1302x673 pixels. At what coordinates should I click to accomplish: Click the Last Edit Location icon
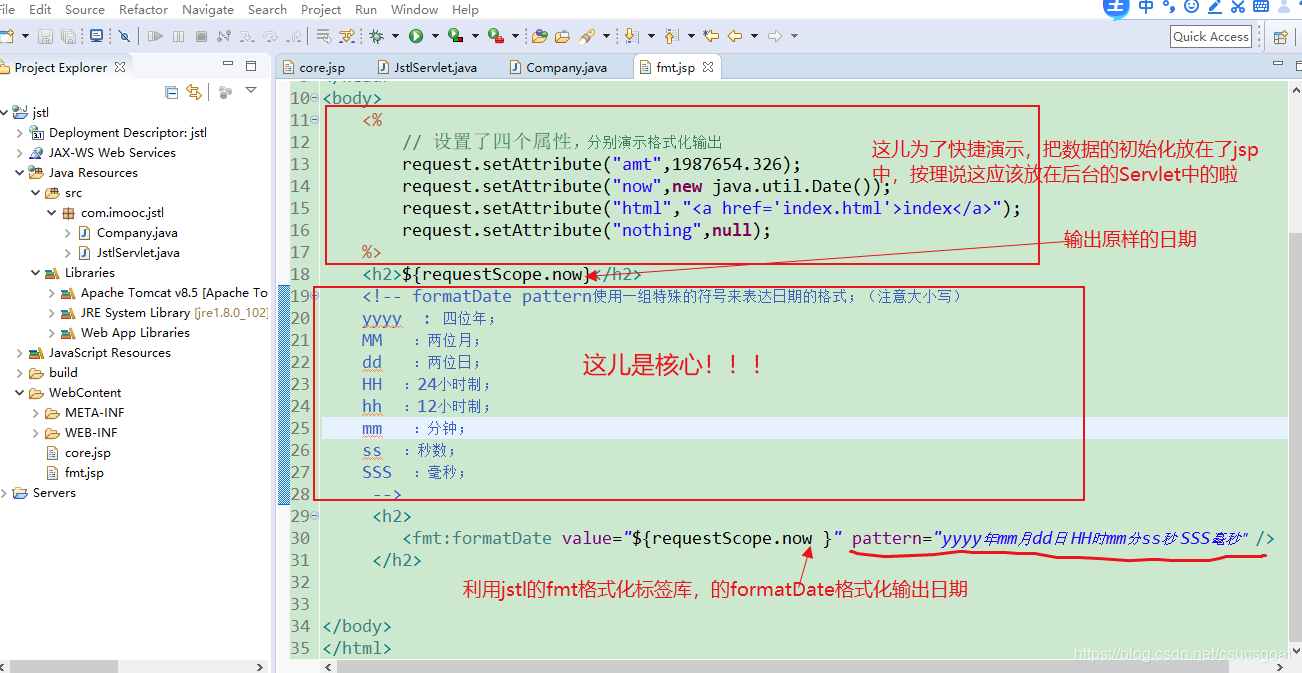[x=711, y=36]
